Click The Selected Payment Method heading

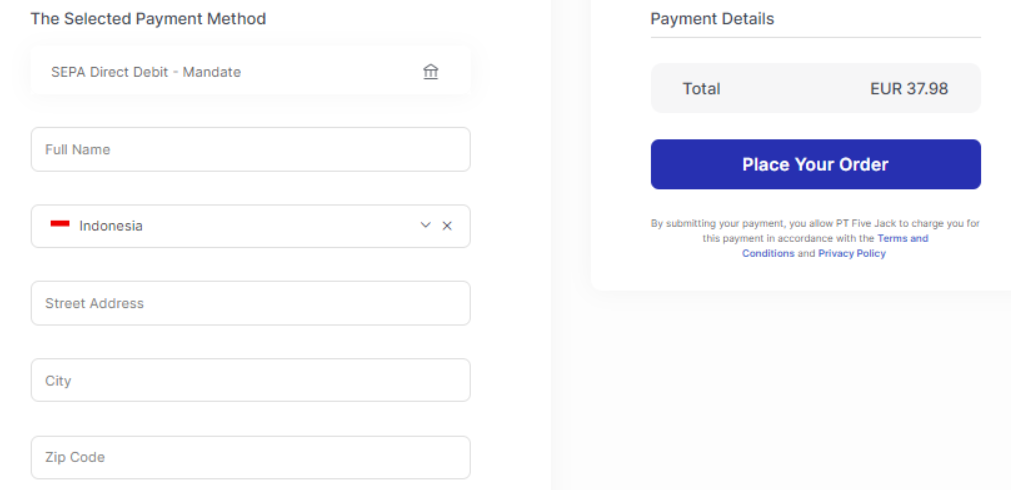148,19
